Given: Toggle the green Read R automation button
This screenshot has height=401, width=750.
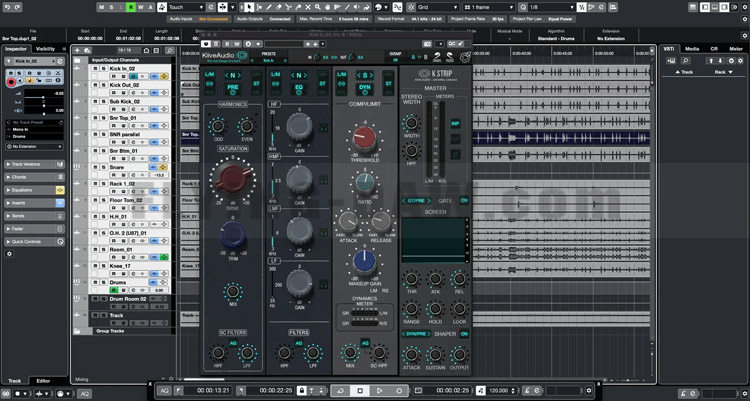Looking at the screenshot, I should (x=131, y=7).
